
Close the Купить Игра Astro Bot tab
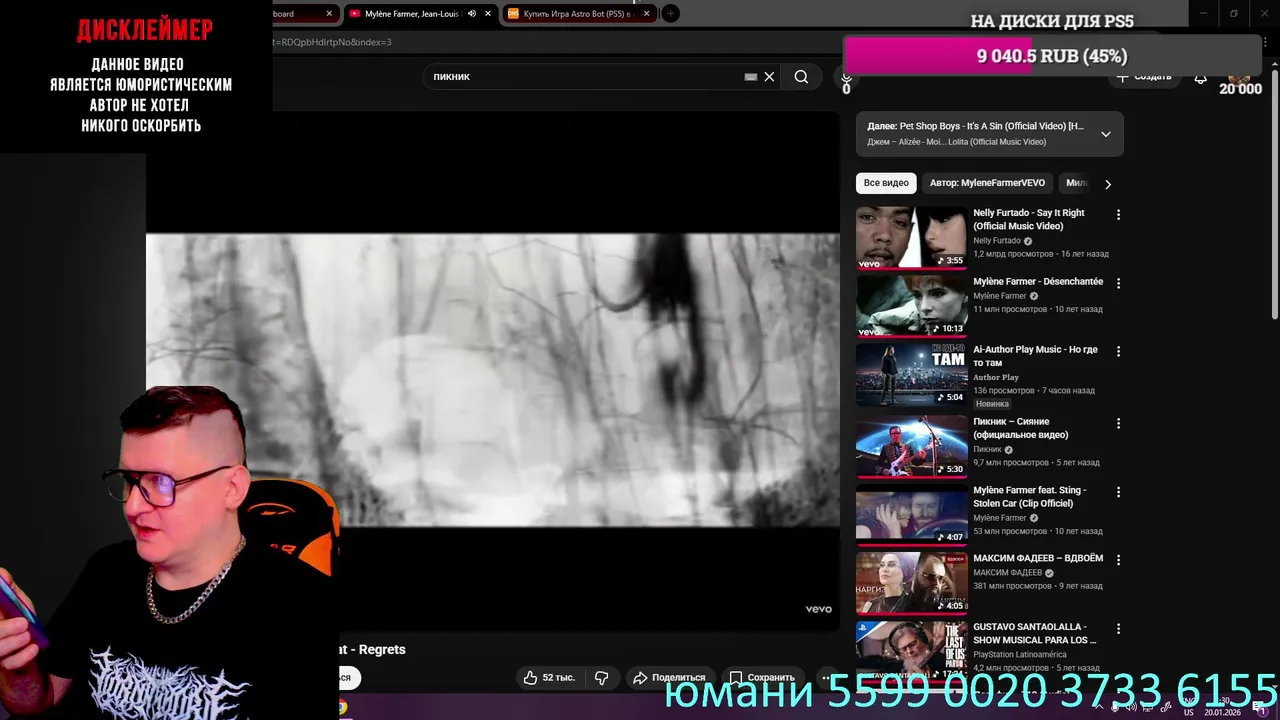click(x=647, y=14)
